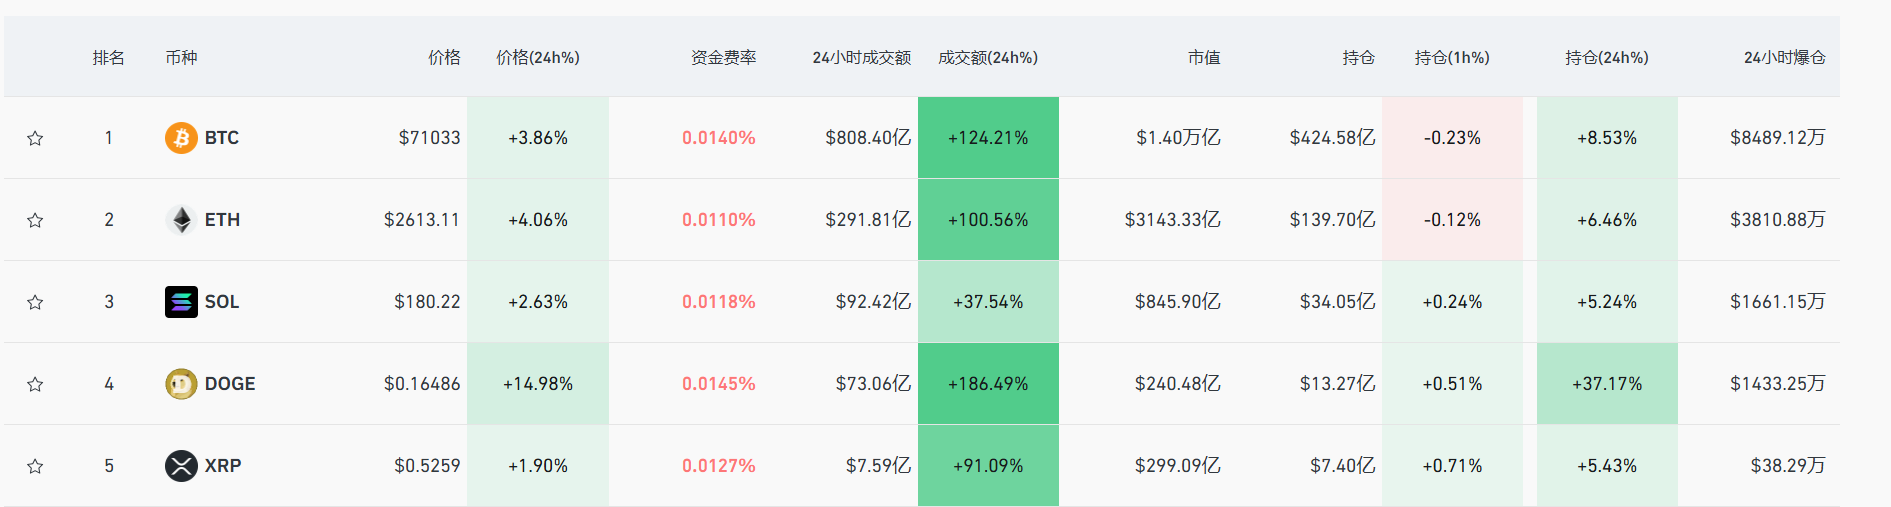This screenshot has width=1891, height=507.
Task: Favorite XRP with its star icon
Action: pyautogui.click(x=35, y=466)
